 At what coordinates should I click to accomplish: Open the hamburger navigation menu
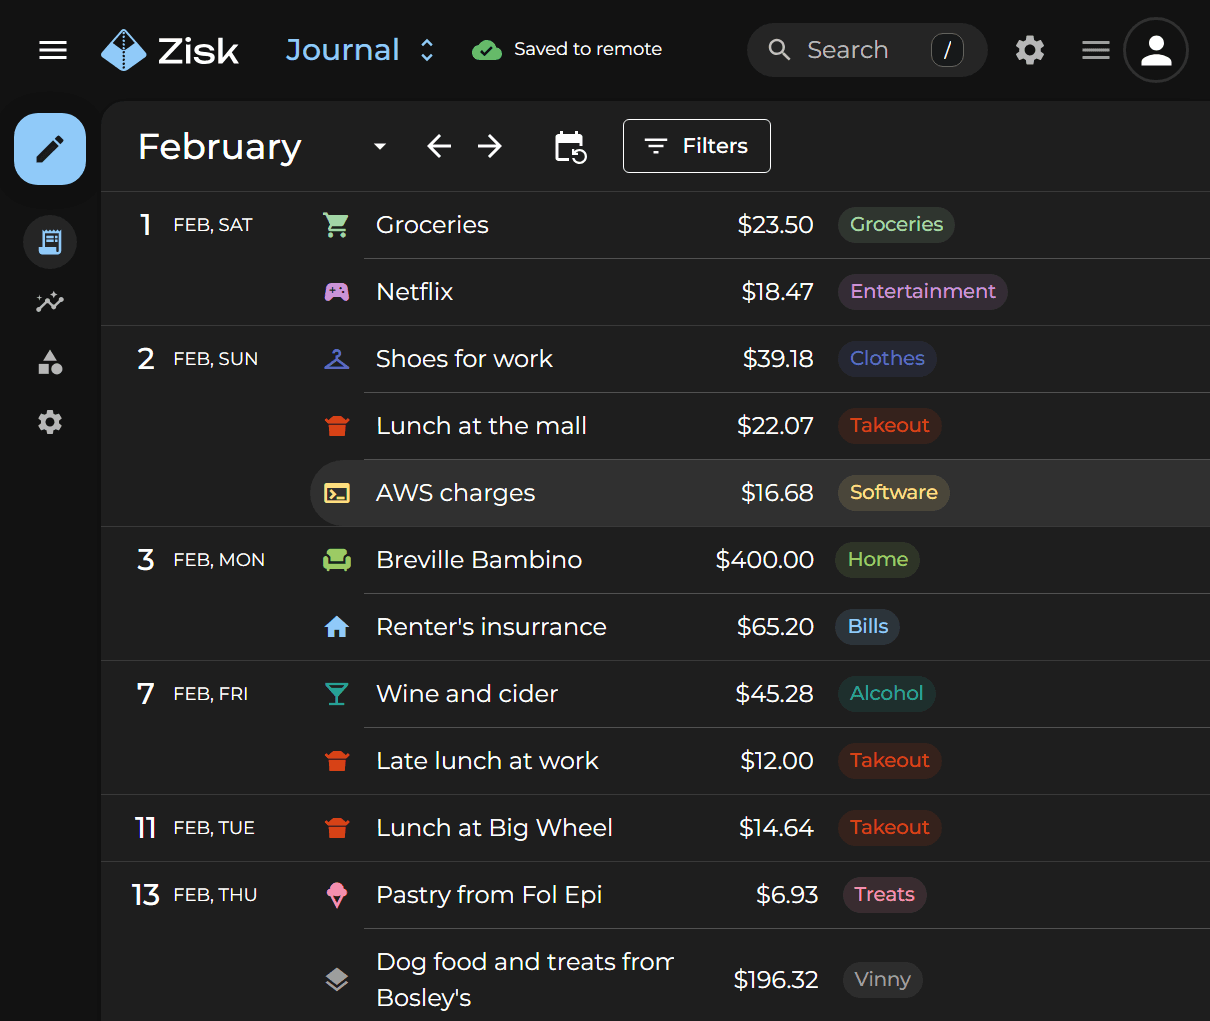click(53, 50)
